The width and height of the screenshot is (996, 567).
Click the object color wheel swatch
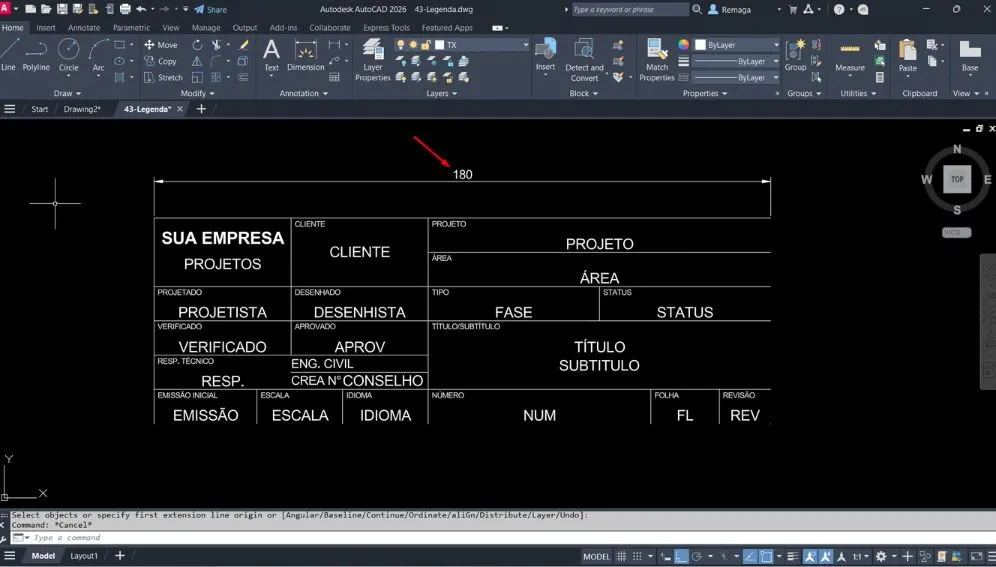click(683, 45)
